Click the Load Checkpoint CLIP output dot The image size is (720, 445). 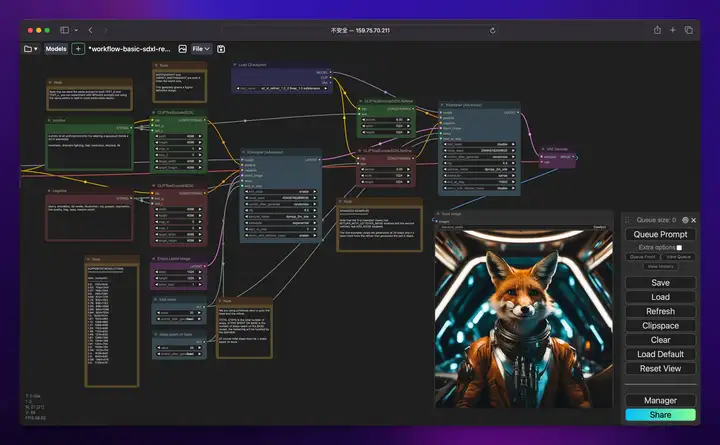point(330,78)
